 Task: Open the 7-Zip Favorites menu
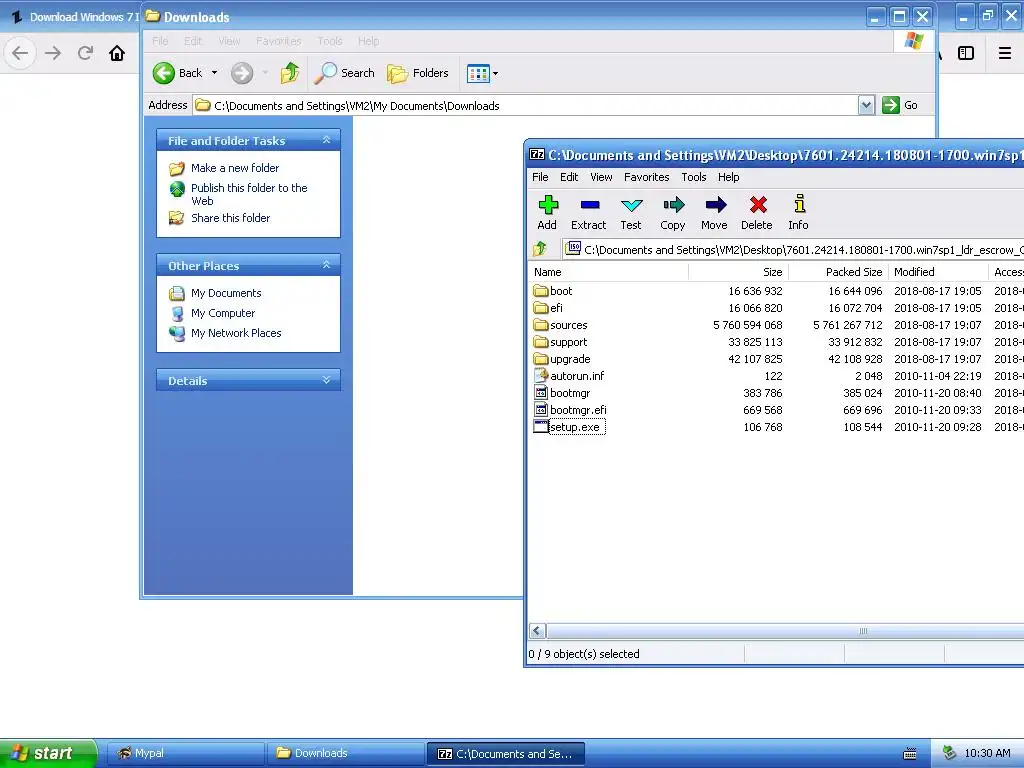(x=647, y=177)
